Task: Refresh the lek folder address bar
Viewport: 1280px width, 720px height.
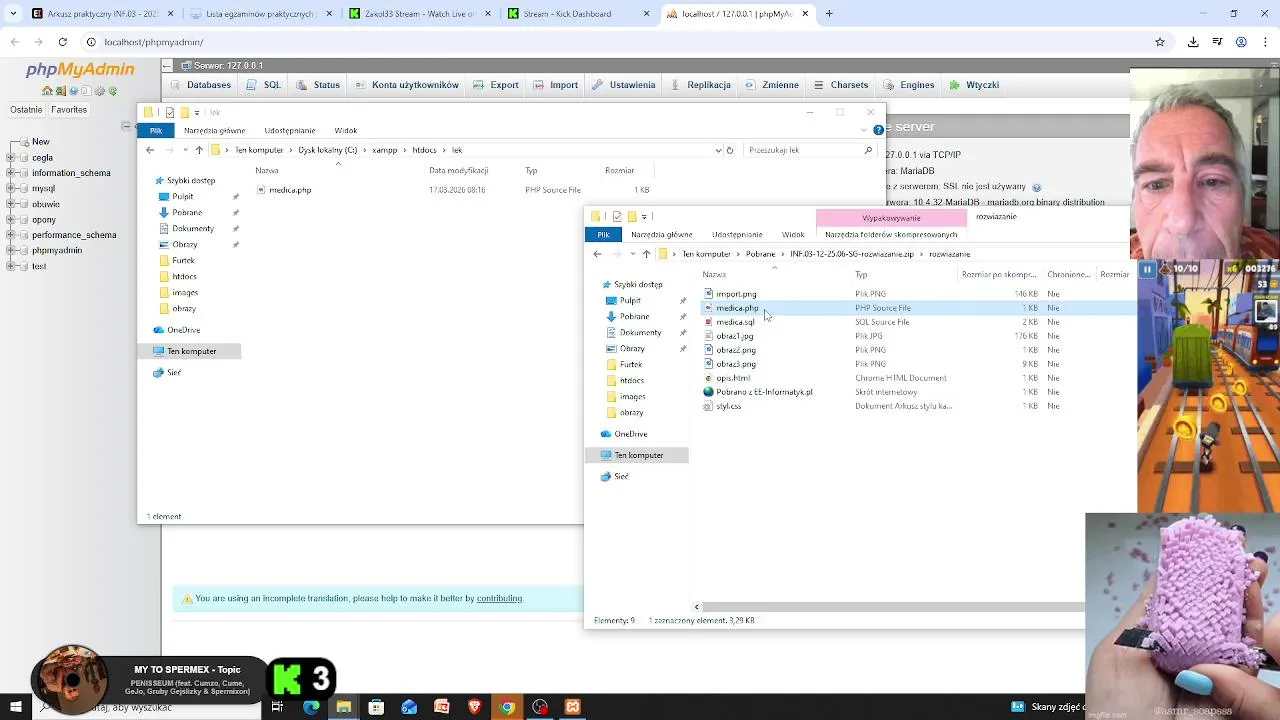Action: [730, 150]
